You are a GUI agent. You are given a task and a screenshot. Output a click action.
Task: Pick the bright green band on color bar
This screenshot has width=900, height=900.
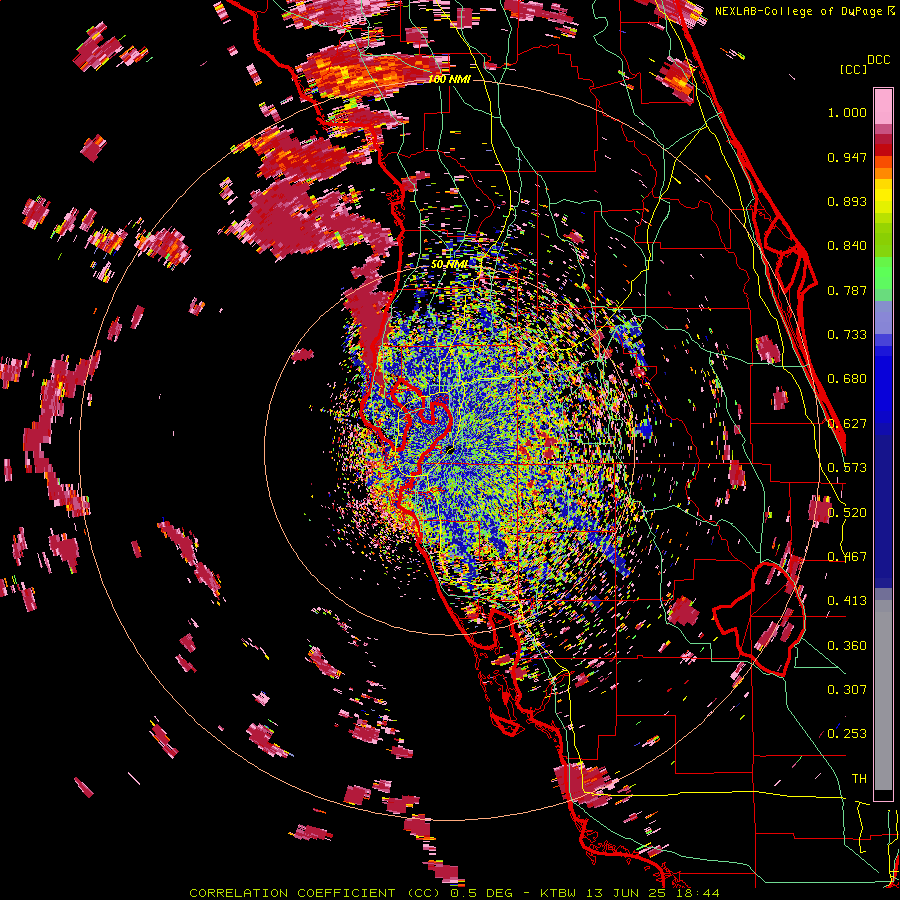(883, 273)
